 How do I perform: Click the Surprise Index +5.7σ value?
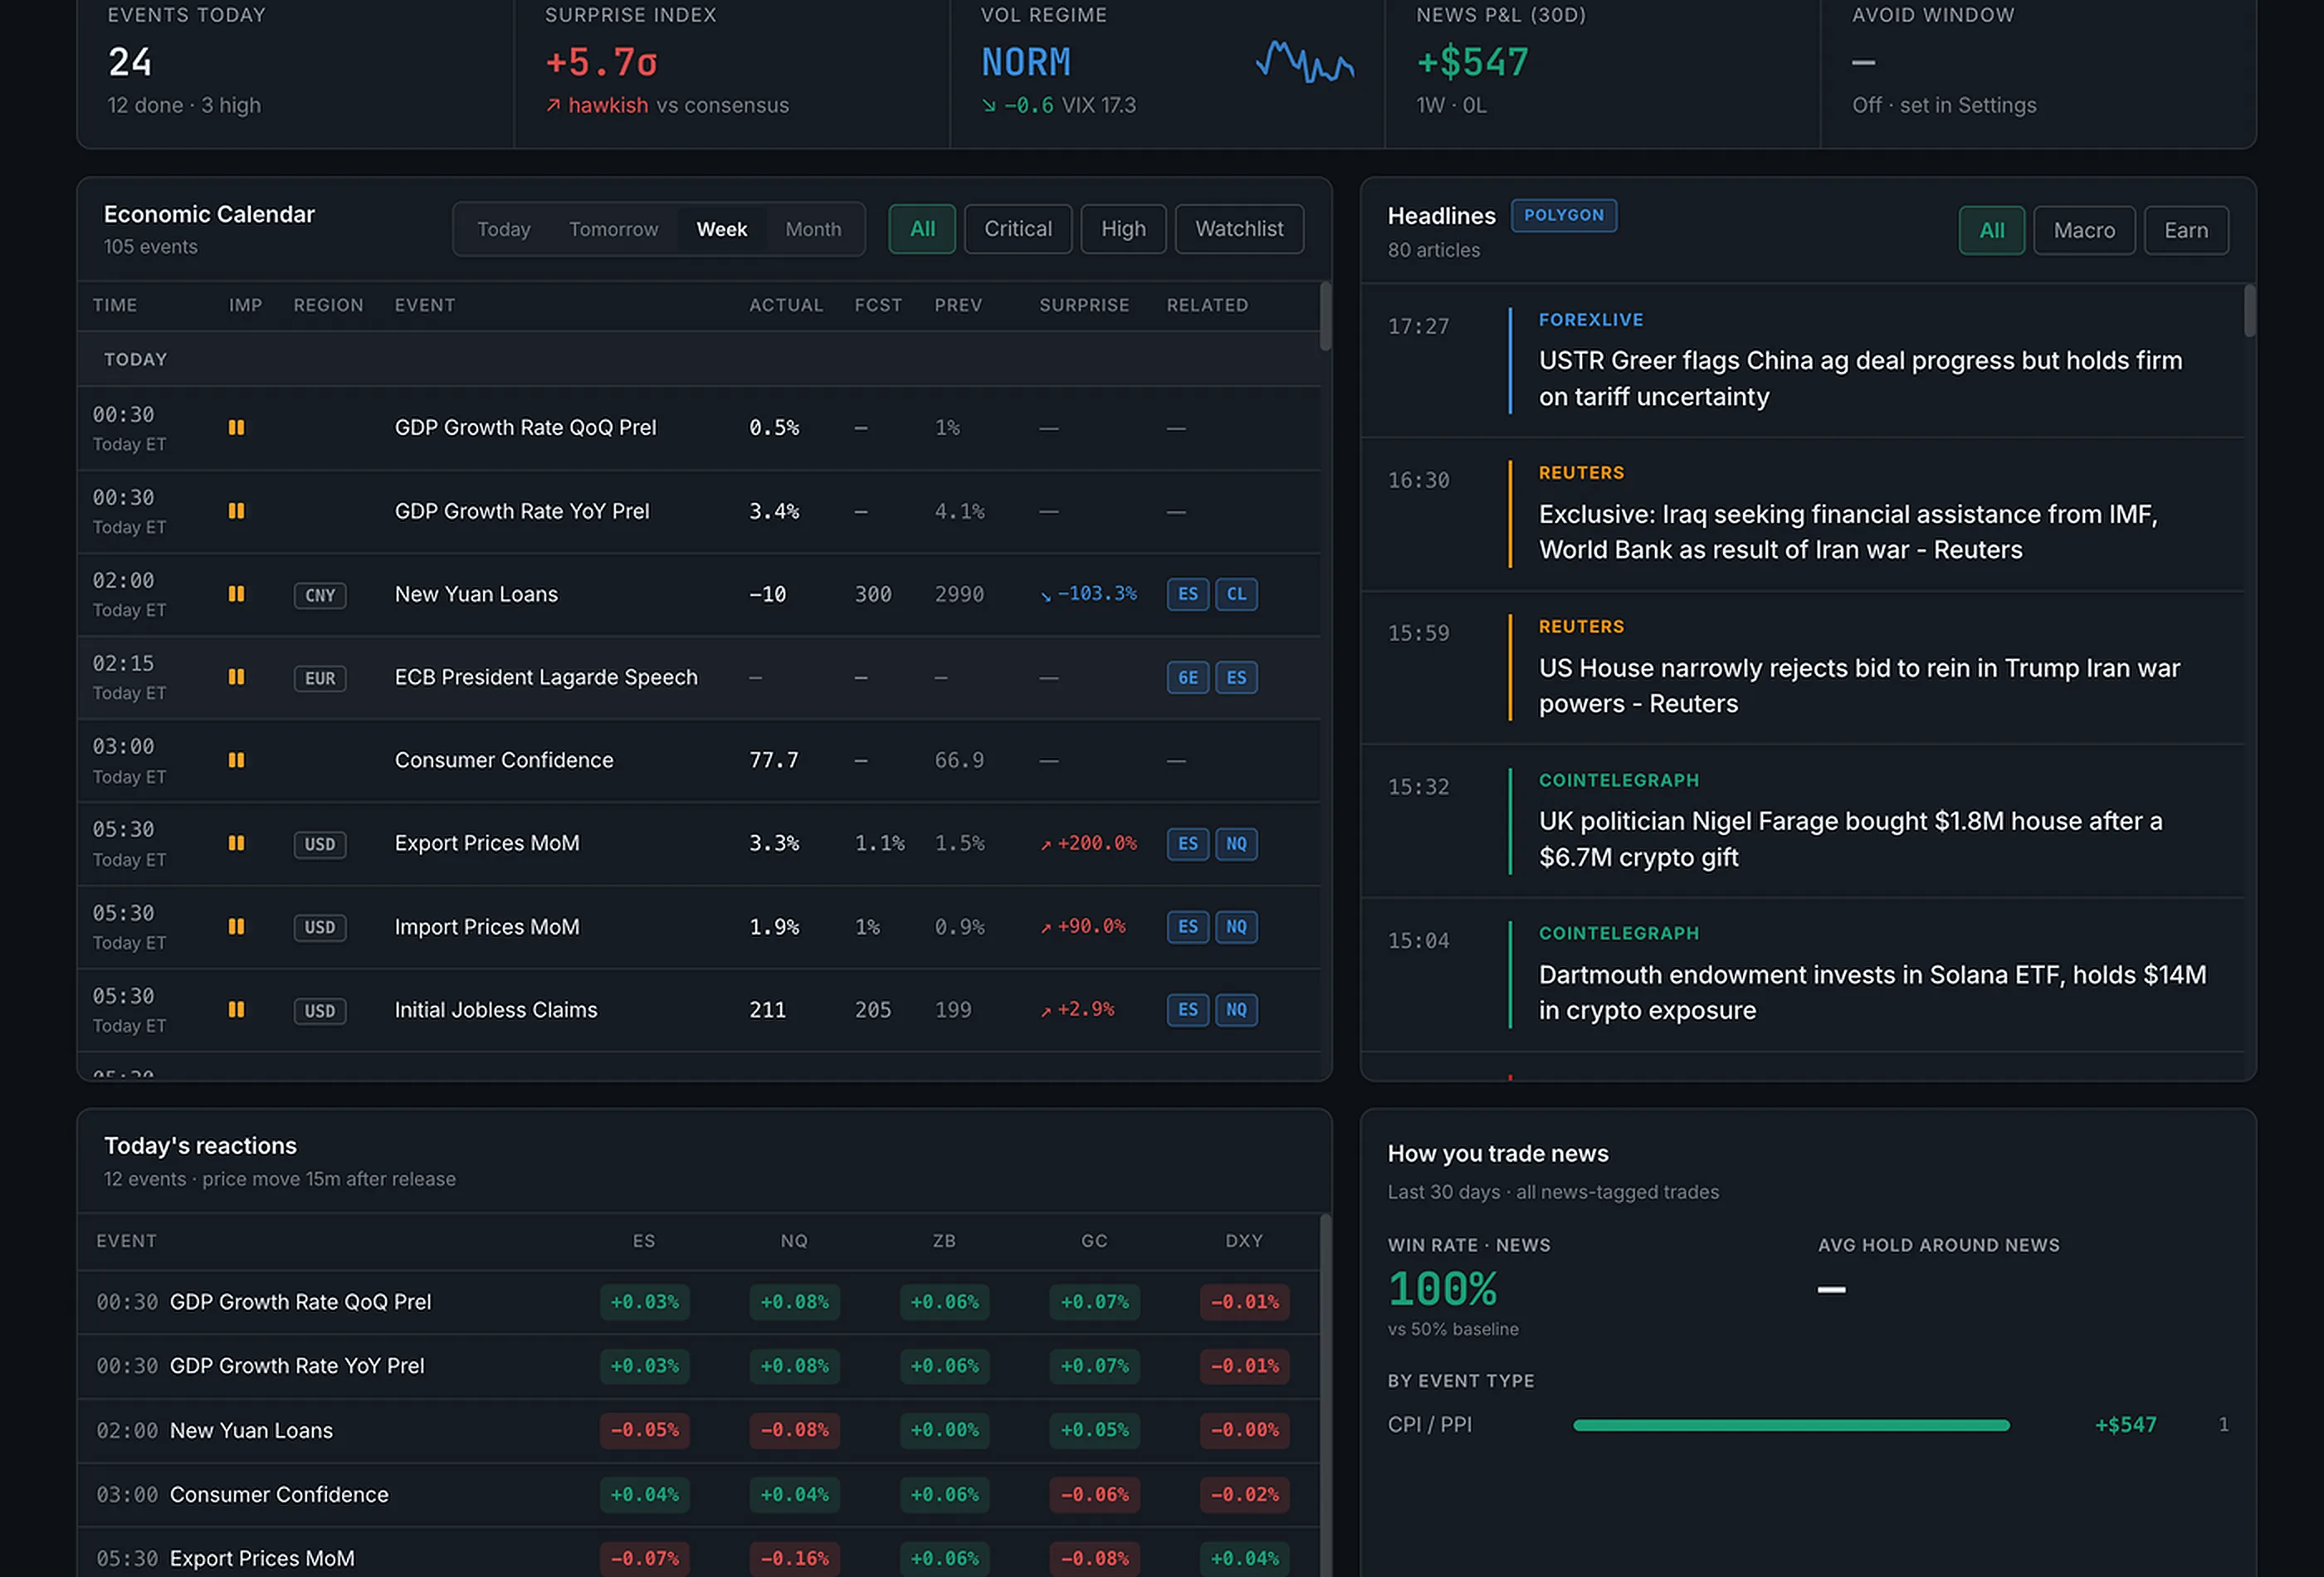tap(601, 63)
